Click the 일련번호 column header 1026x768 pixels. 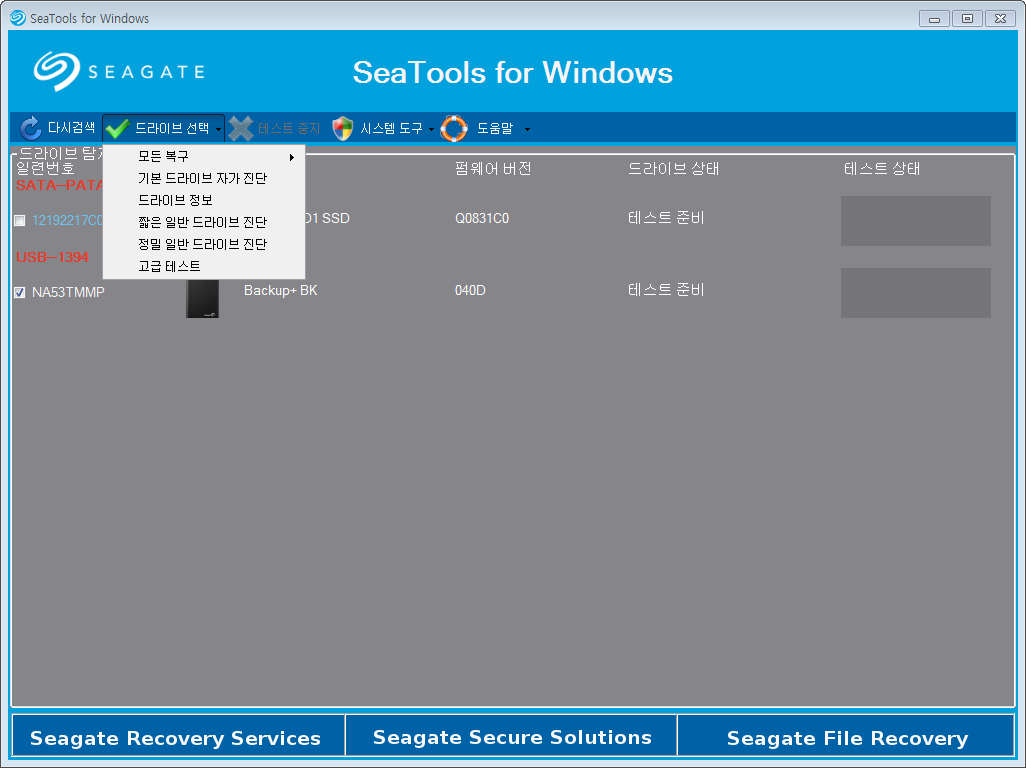tap(45, 168)
